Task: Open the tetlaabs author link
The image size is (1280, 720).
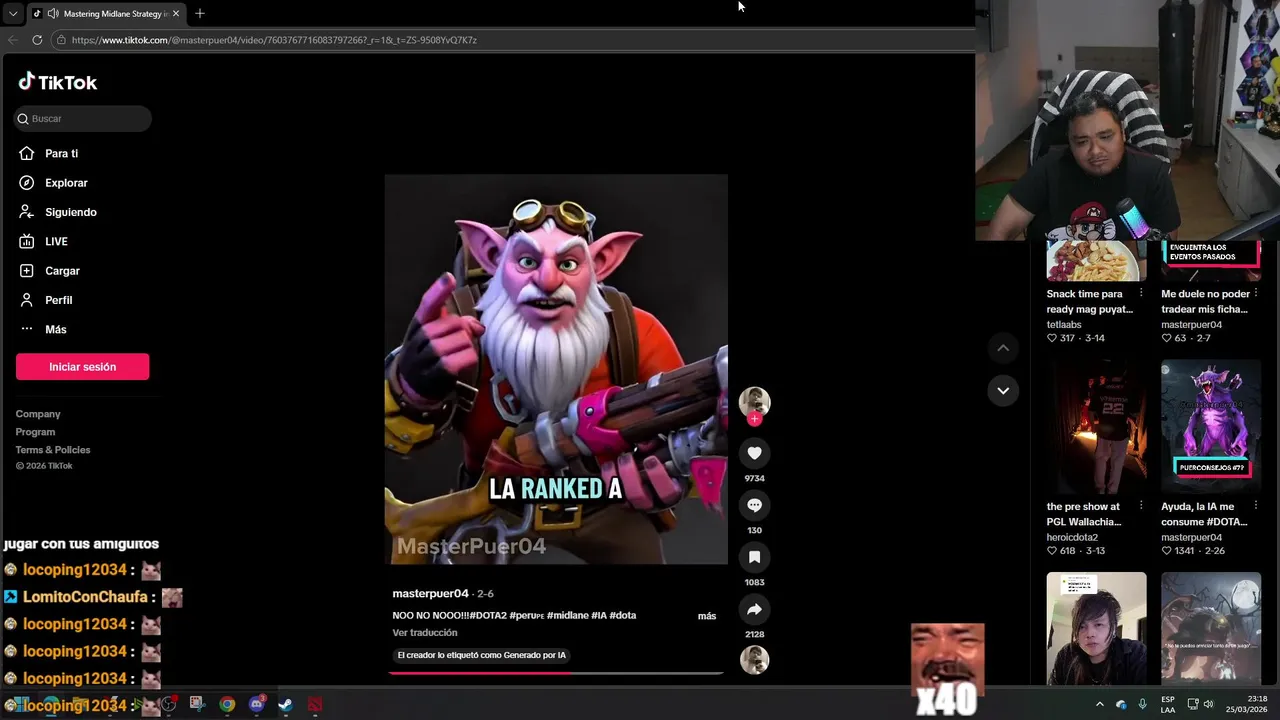Action: click(1064, 324)
